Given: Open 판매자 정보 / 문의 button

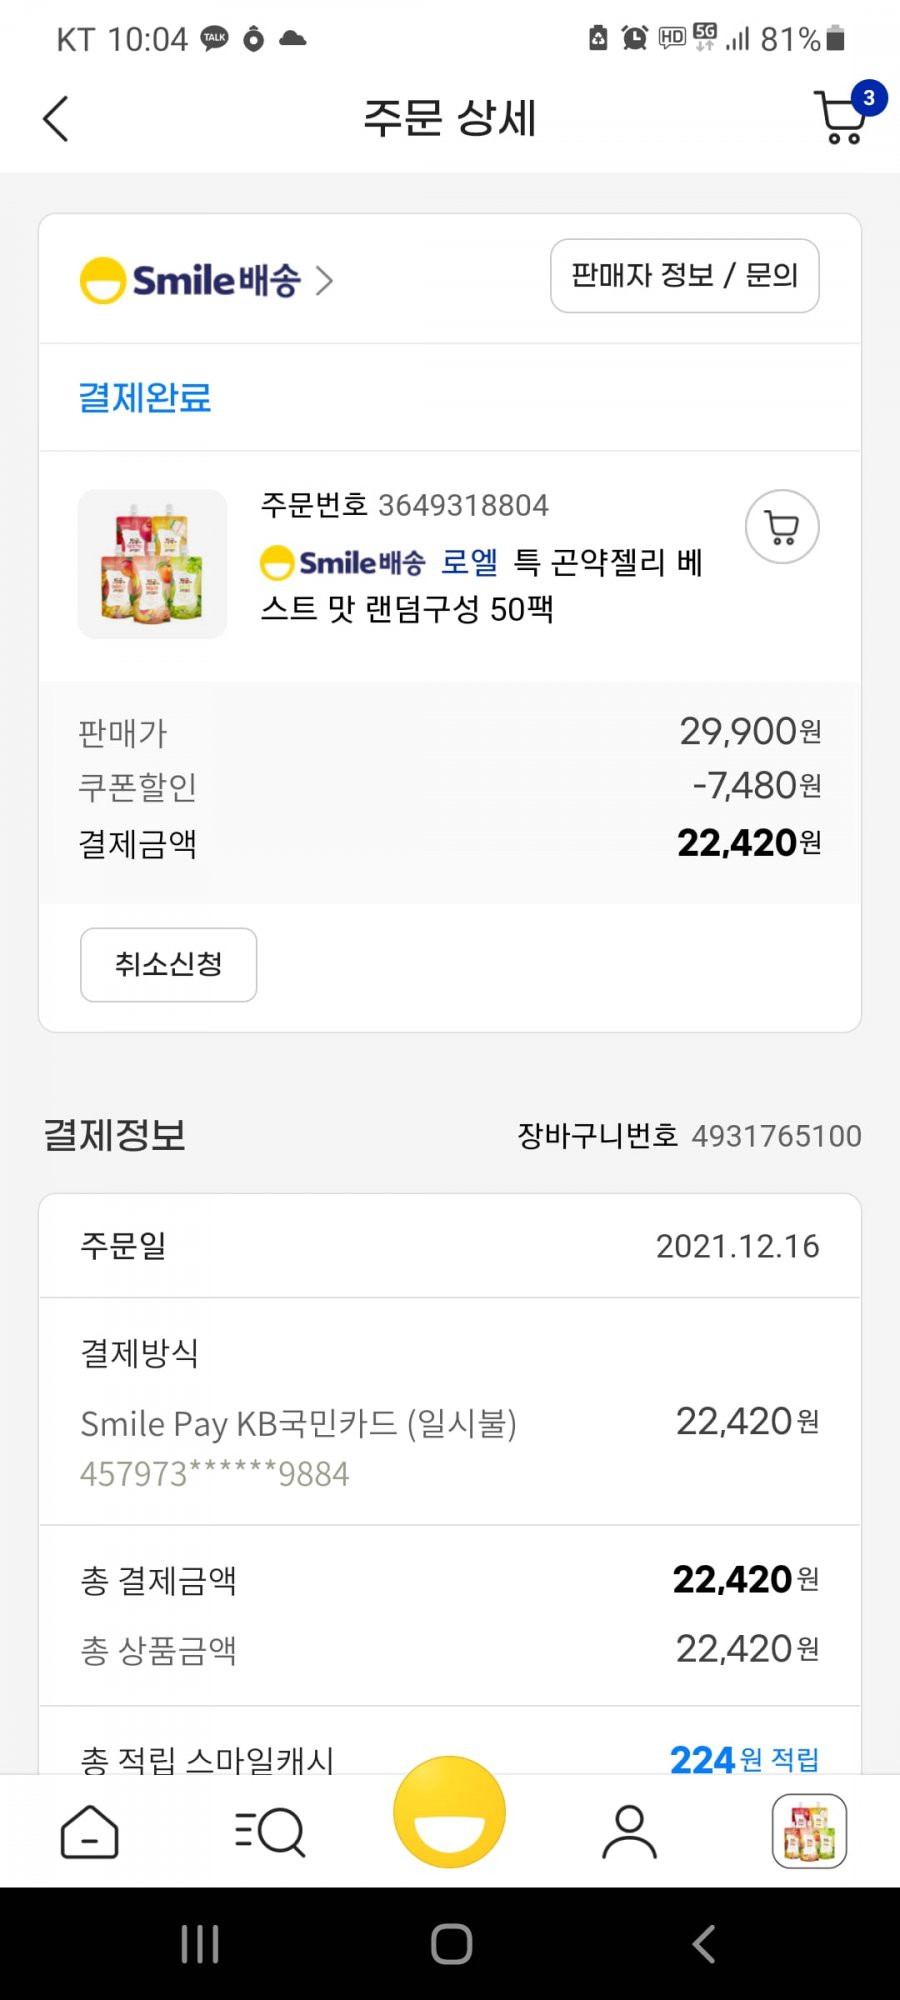Looking at the screenshot, I should pyautogui.click(x=685, y=276).
